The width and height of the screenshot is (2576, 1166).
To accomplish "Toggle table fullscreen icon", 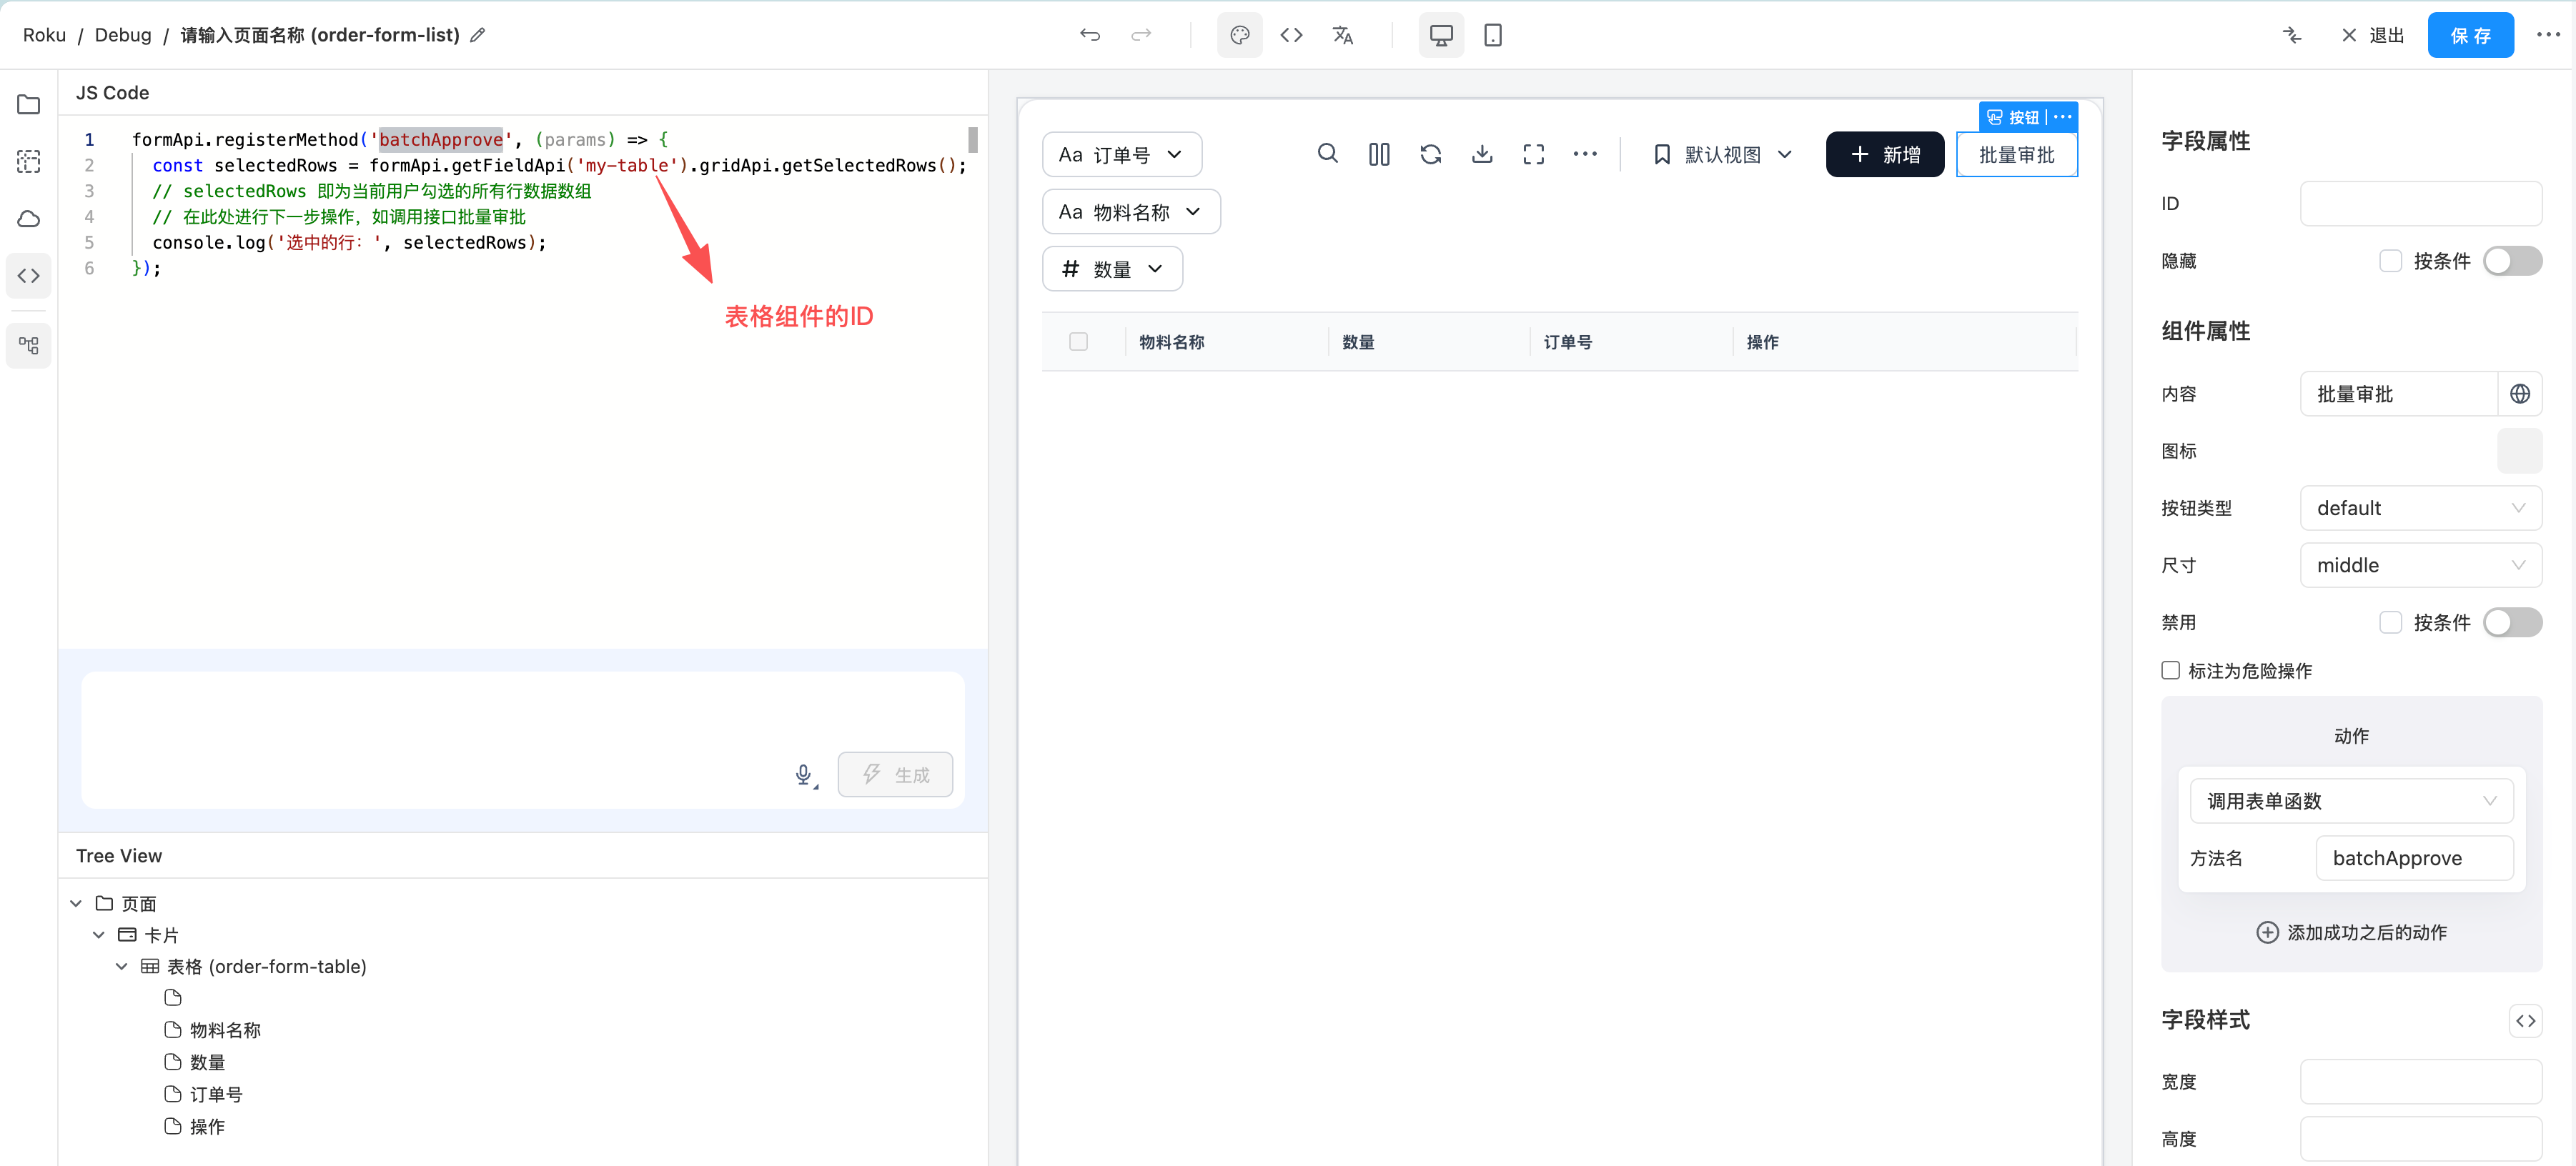I will point(1534,154).
